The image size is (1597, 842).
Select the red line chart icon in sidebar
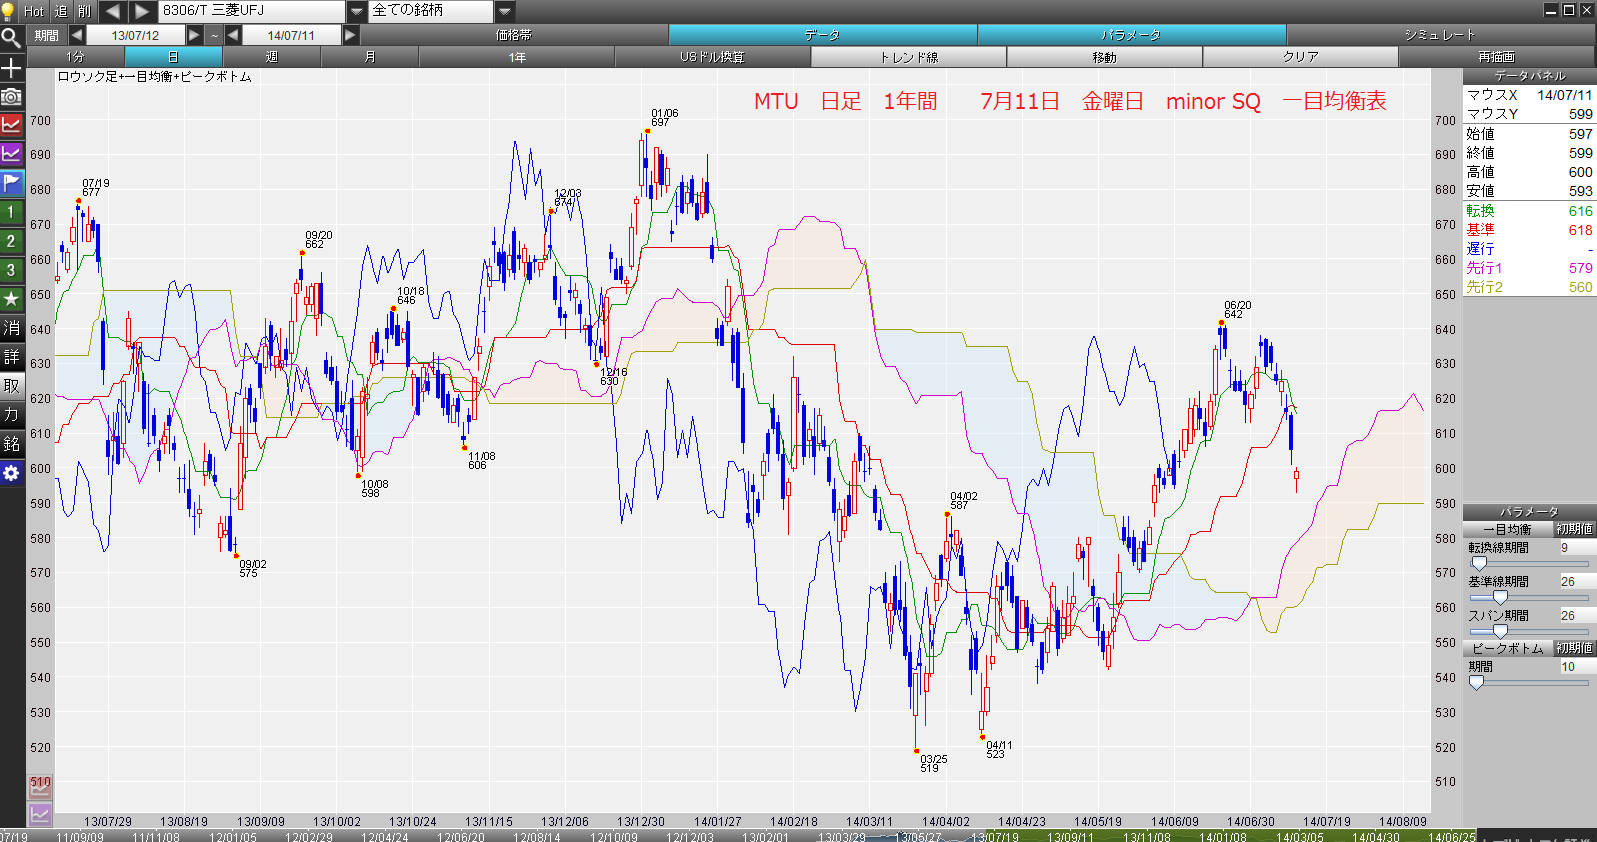click(x=11, y=125)
